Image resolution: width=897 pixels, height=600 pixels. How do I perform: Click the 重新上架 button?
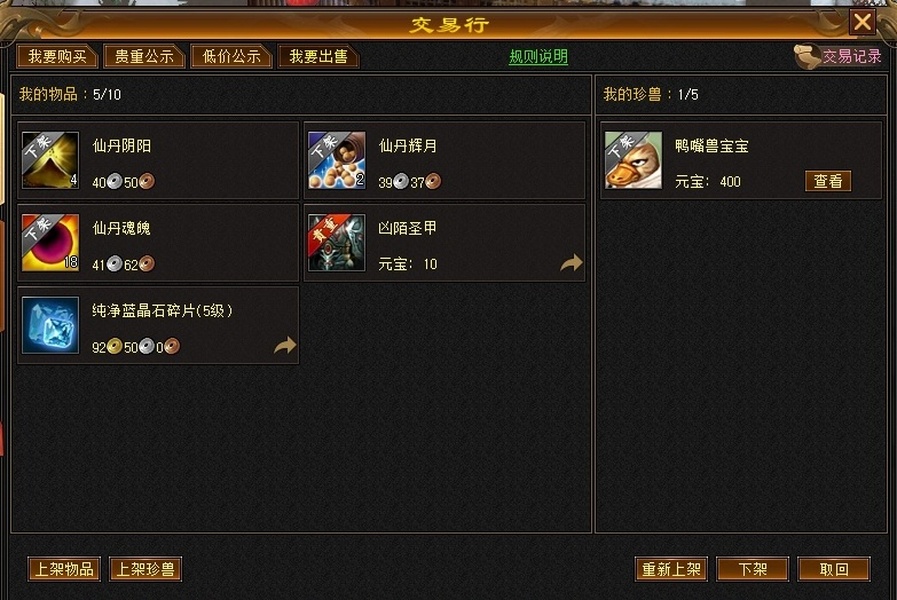click(672, 569)
